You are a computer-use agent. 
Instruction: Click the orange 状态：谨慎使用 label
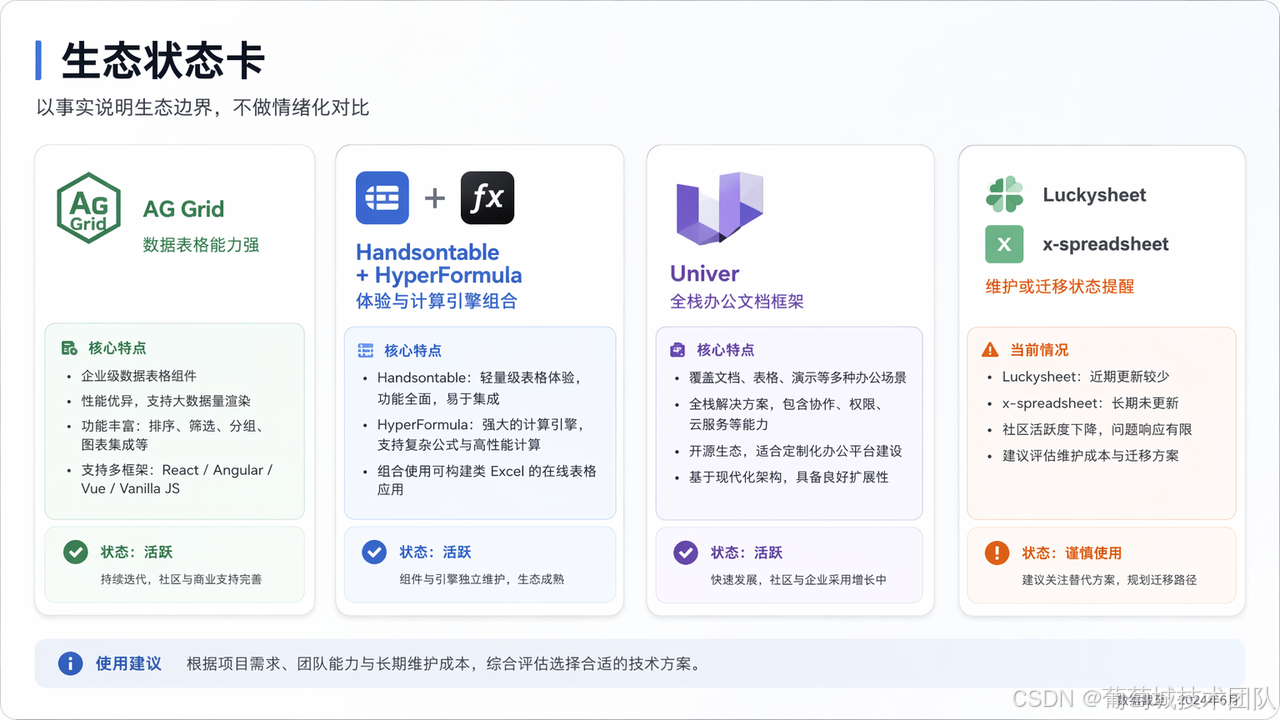[1071, 553]
